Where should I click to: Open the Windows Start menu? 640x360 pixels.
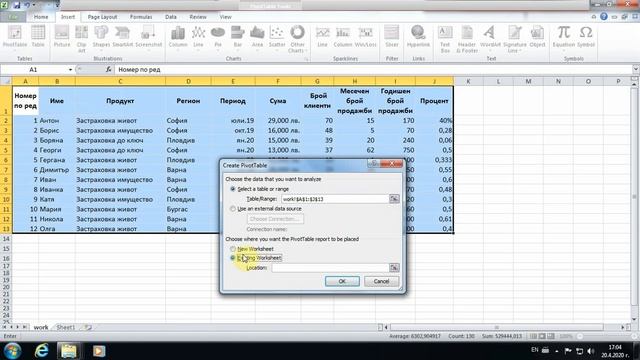tap(12, 351)
